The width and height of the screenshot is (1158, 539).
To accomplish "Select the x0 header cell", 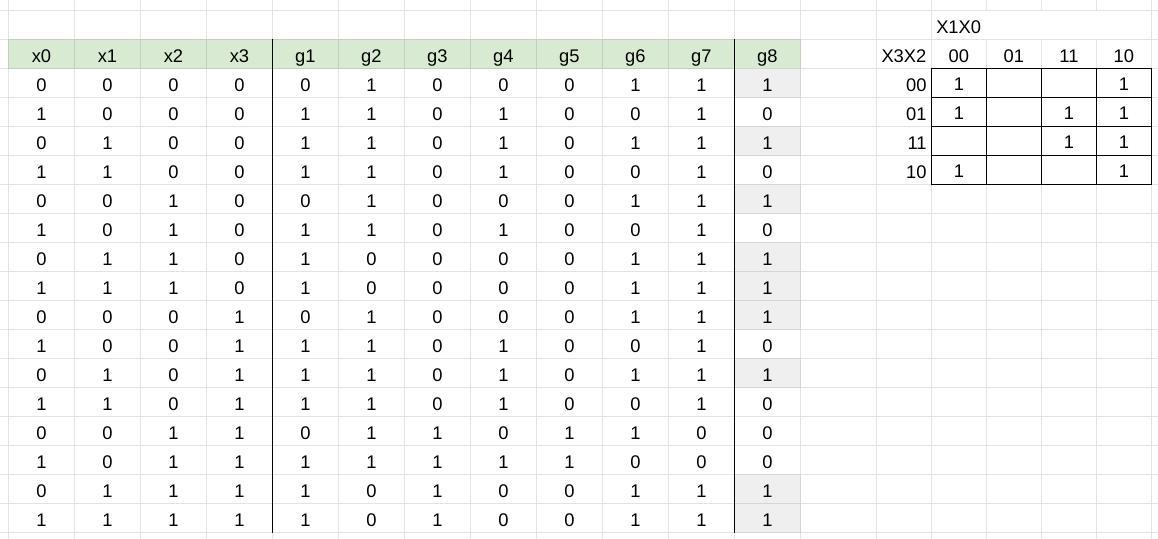I will 41,55.
